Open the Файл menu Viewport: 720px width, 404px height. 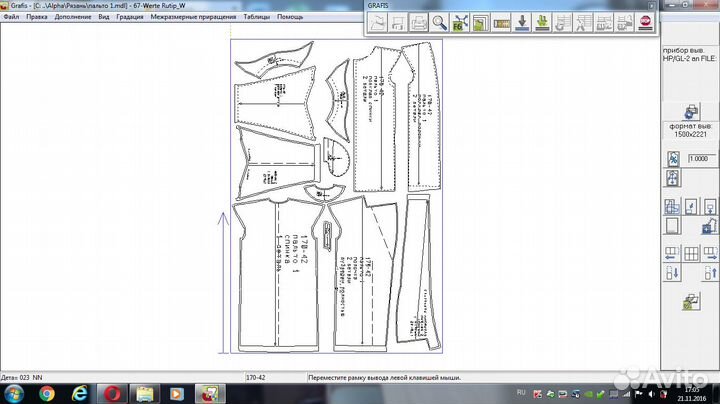pyautogui.click(x=11, y=17)
